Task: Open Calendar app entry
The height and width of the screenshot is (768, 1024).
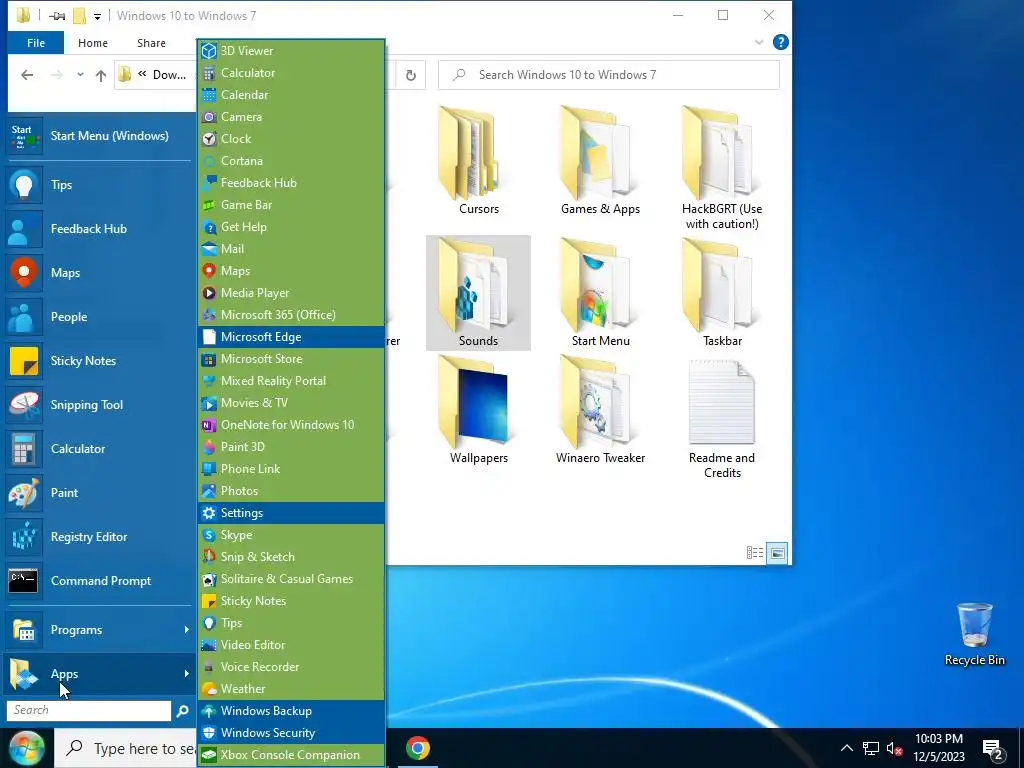Action: (x=291, y=95)
